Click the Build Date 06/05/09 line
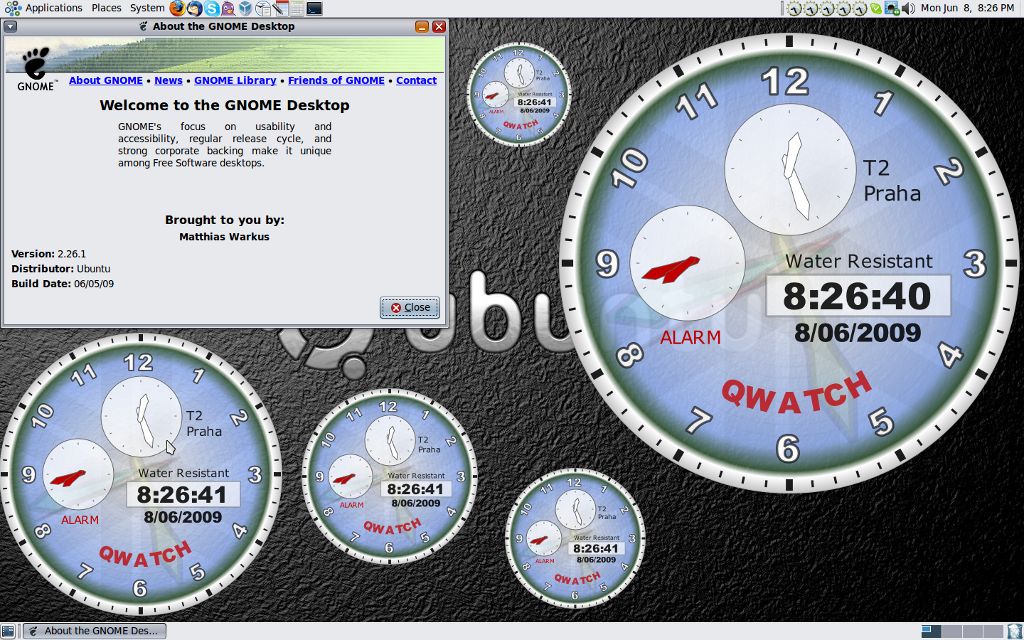 click(x=63, y=284)
